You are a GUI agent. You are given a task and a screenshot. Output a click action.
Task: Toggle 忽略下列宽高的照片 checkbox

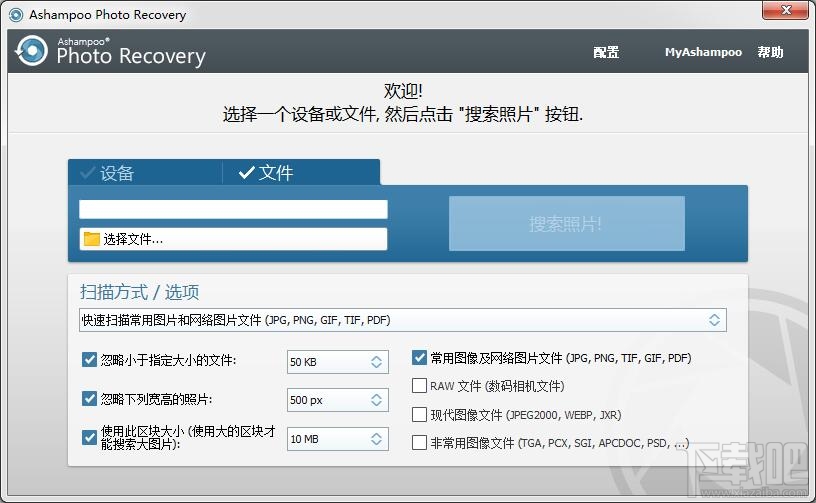[x=90, y=398]
